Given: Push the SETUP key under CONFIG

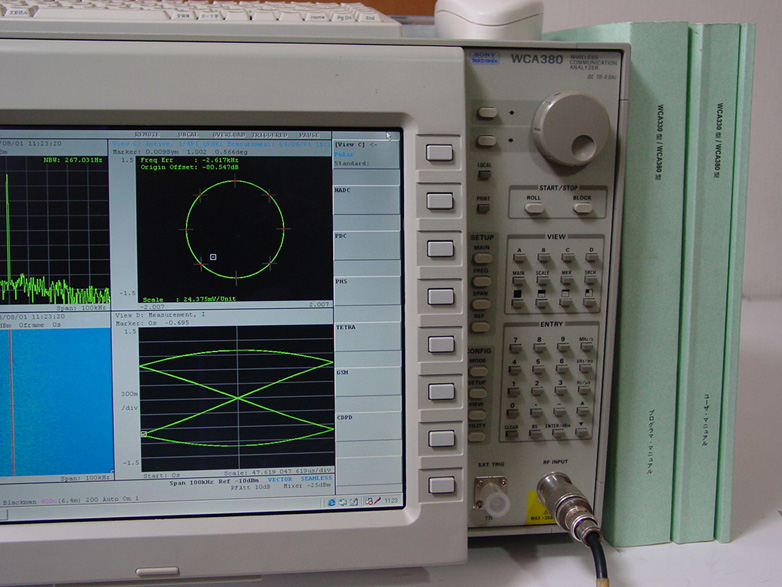Looking at the screenshot, I should (477, 393).
